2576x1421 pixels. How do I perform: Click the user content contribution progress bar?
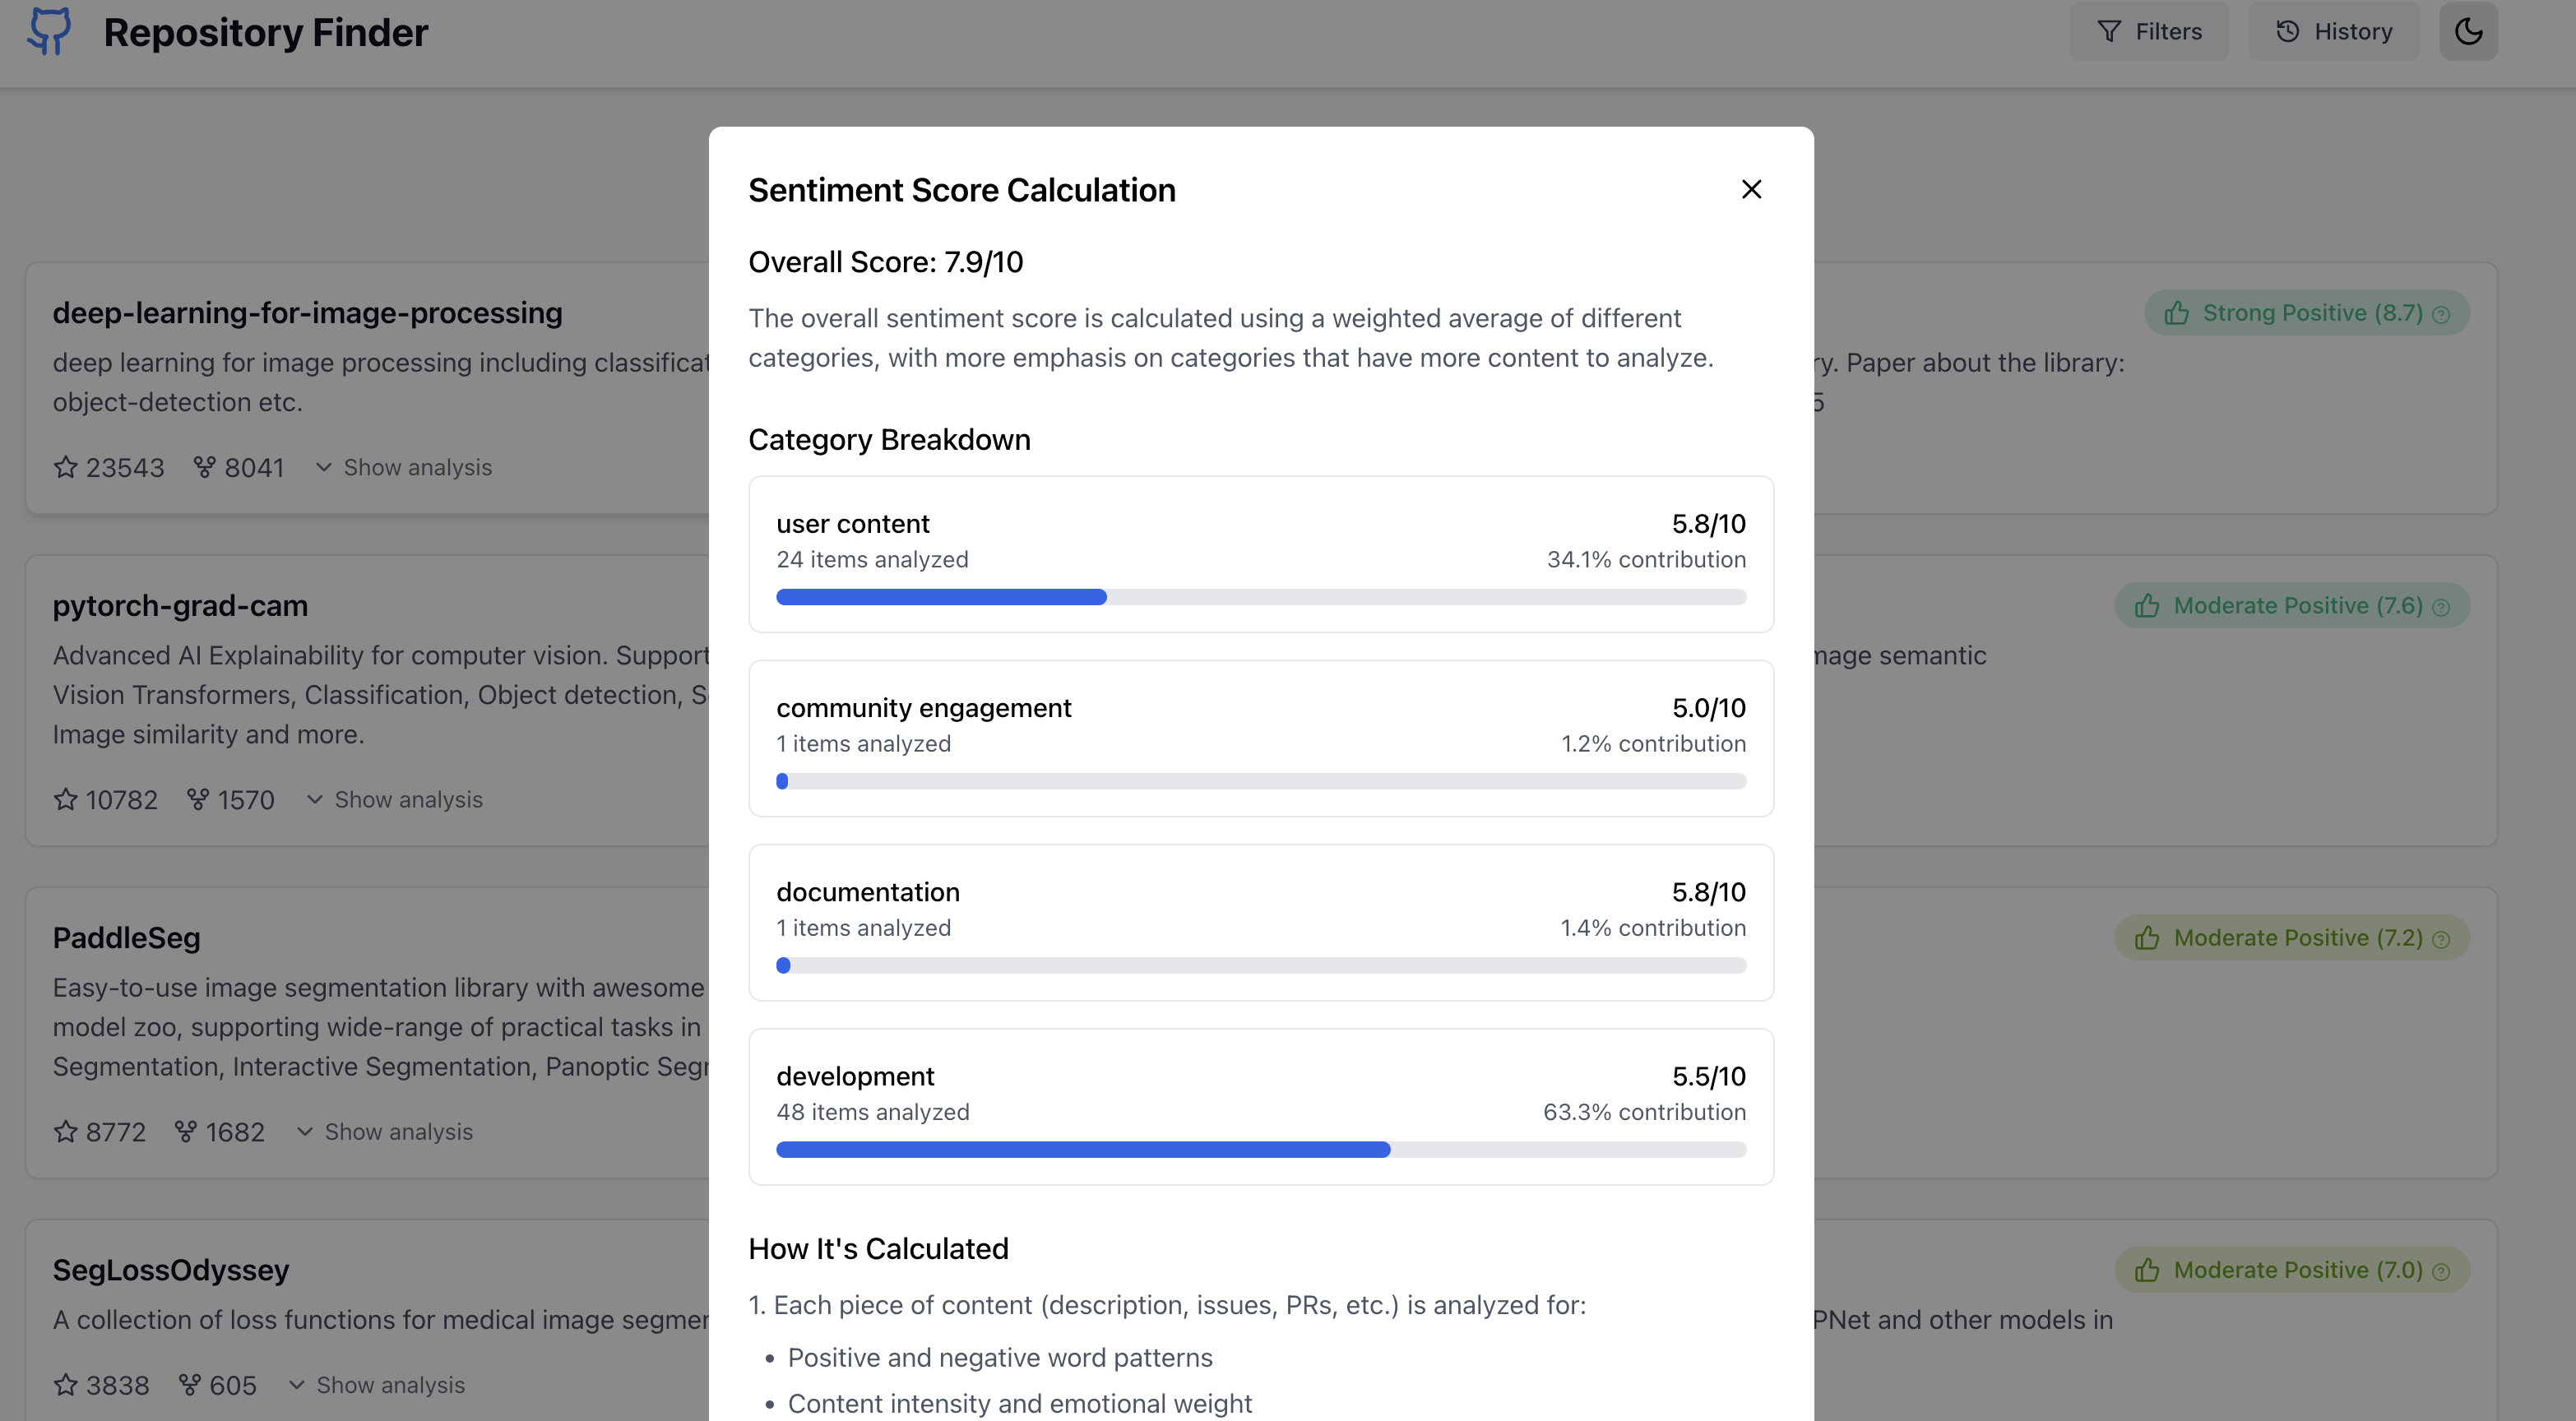pyautogui.click(x=1261, y=597)
